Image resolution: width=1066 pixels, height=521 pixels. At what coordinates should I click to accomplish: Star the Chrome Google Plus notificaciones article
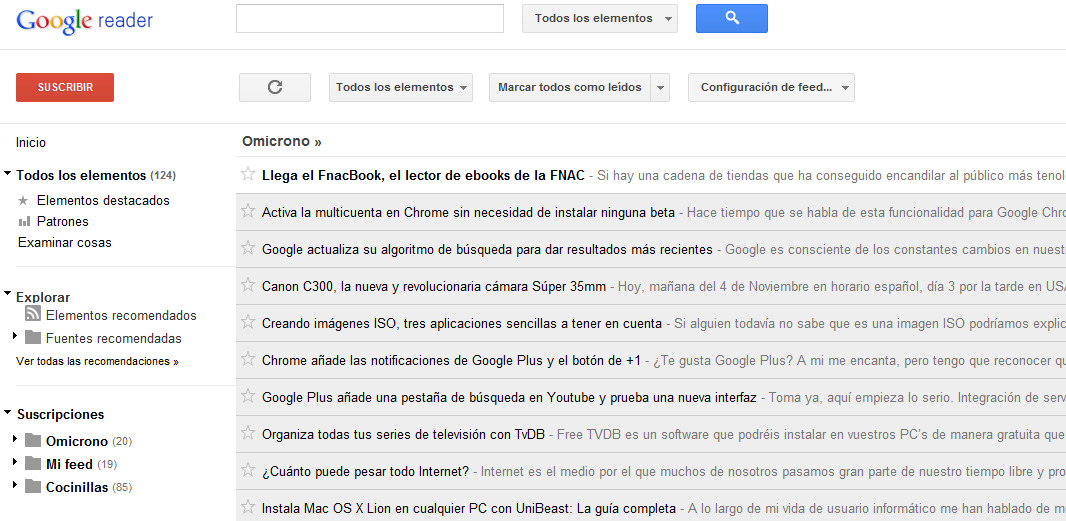tap(248, 358)
